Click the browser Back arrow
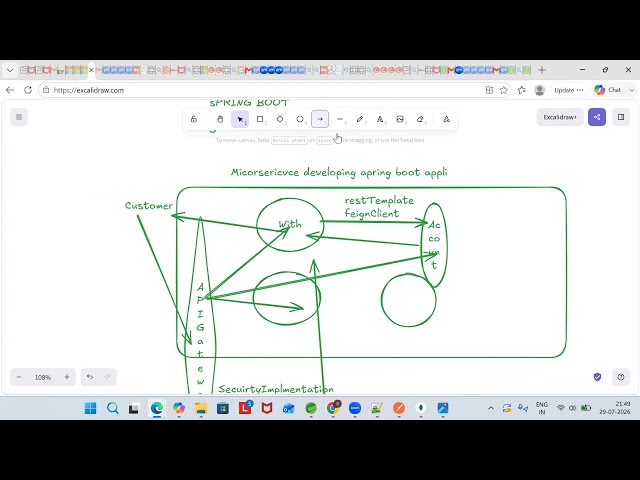640x480 pixels. tap(10, 90)
